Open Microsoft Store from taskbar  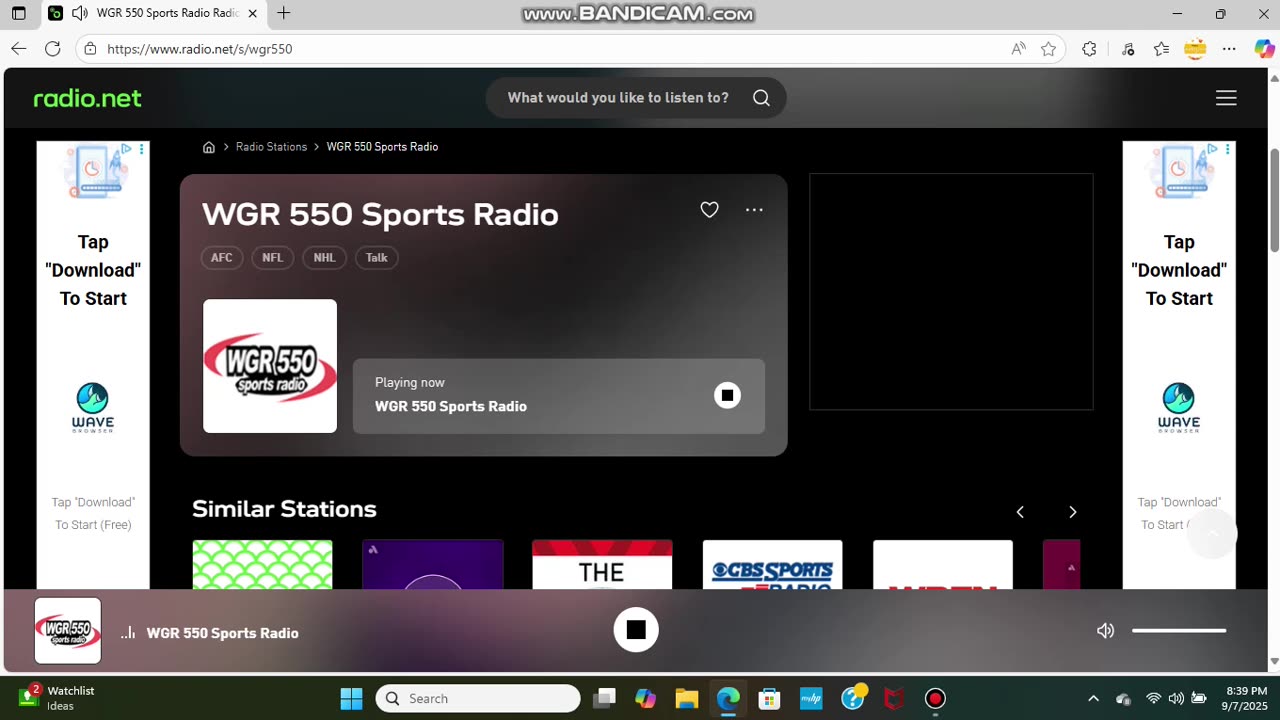click(769, 698)
